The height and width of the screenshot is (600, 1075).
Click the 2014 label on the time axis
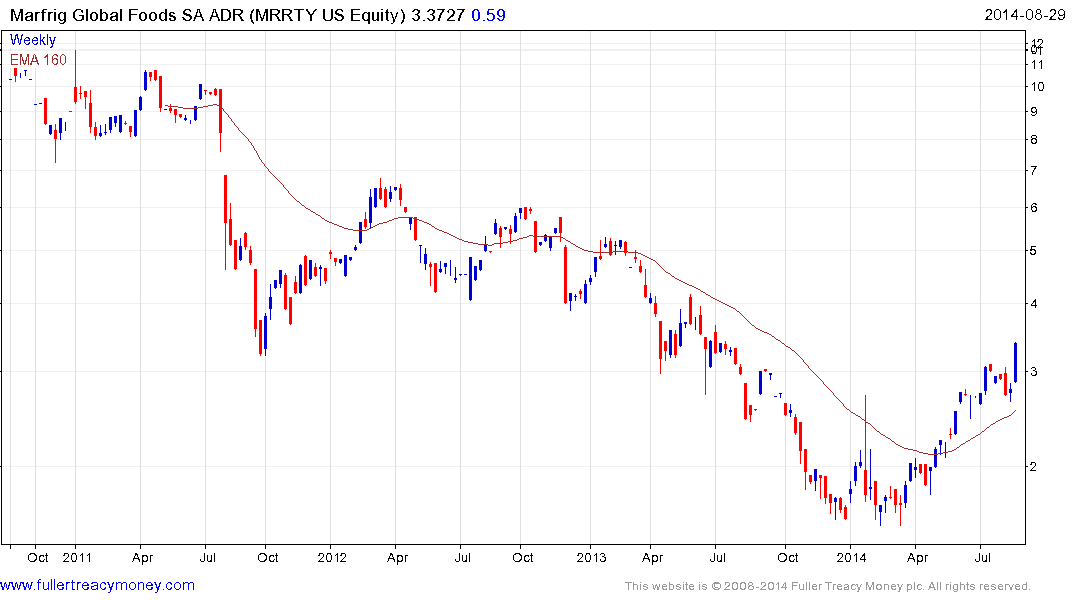(851, 557)
